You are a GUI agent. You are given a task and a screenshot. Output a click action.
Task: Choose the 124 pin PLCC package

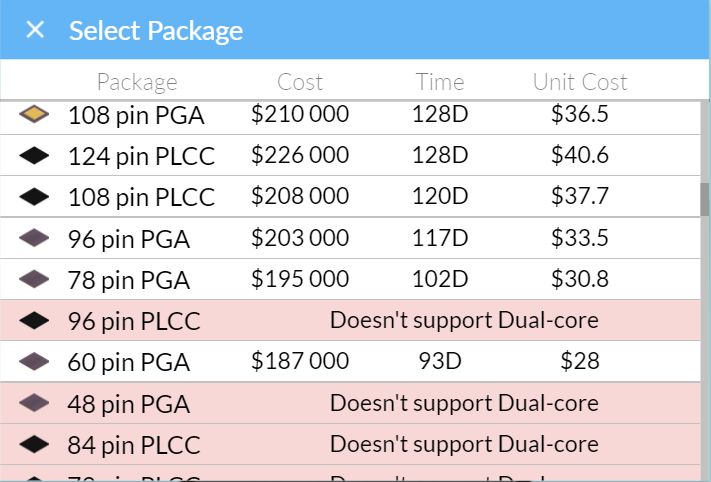click(350, 156)
